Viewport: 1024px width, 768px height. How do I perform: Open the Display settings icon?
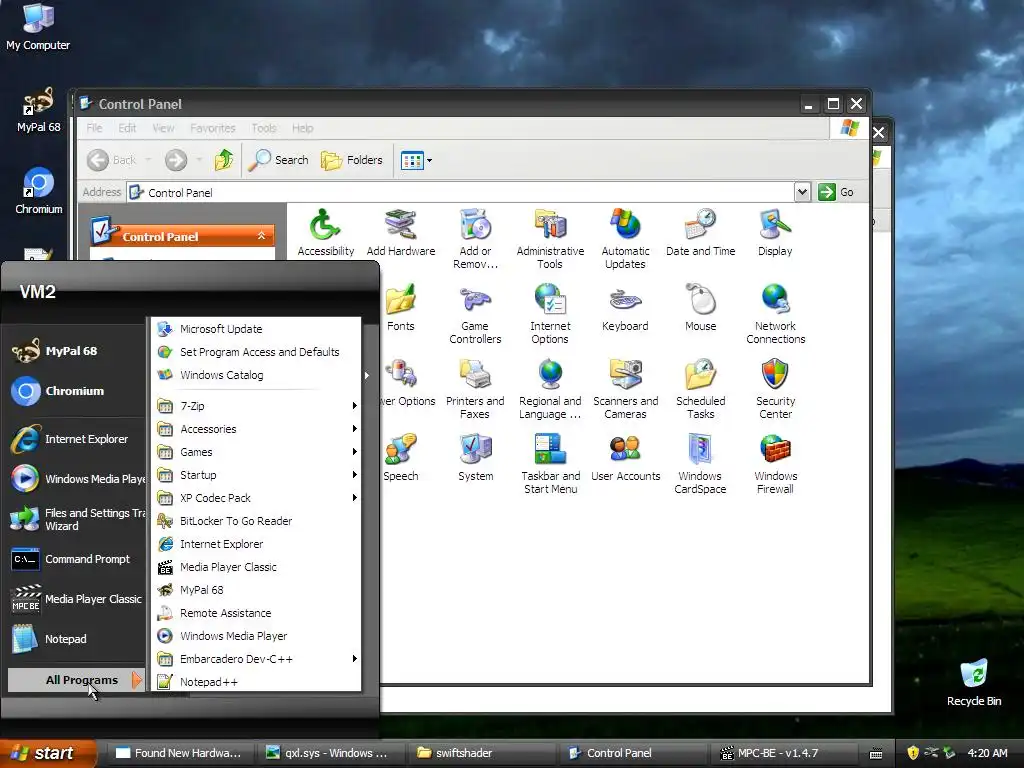(x=775, y=232)
